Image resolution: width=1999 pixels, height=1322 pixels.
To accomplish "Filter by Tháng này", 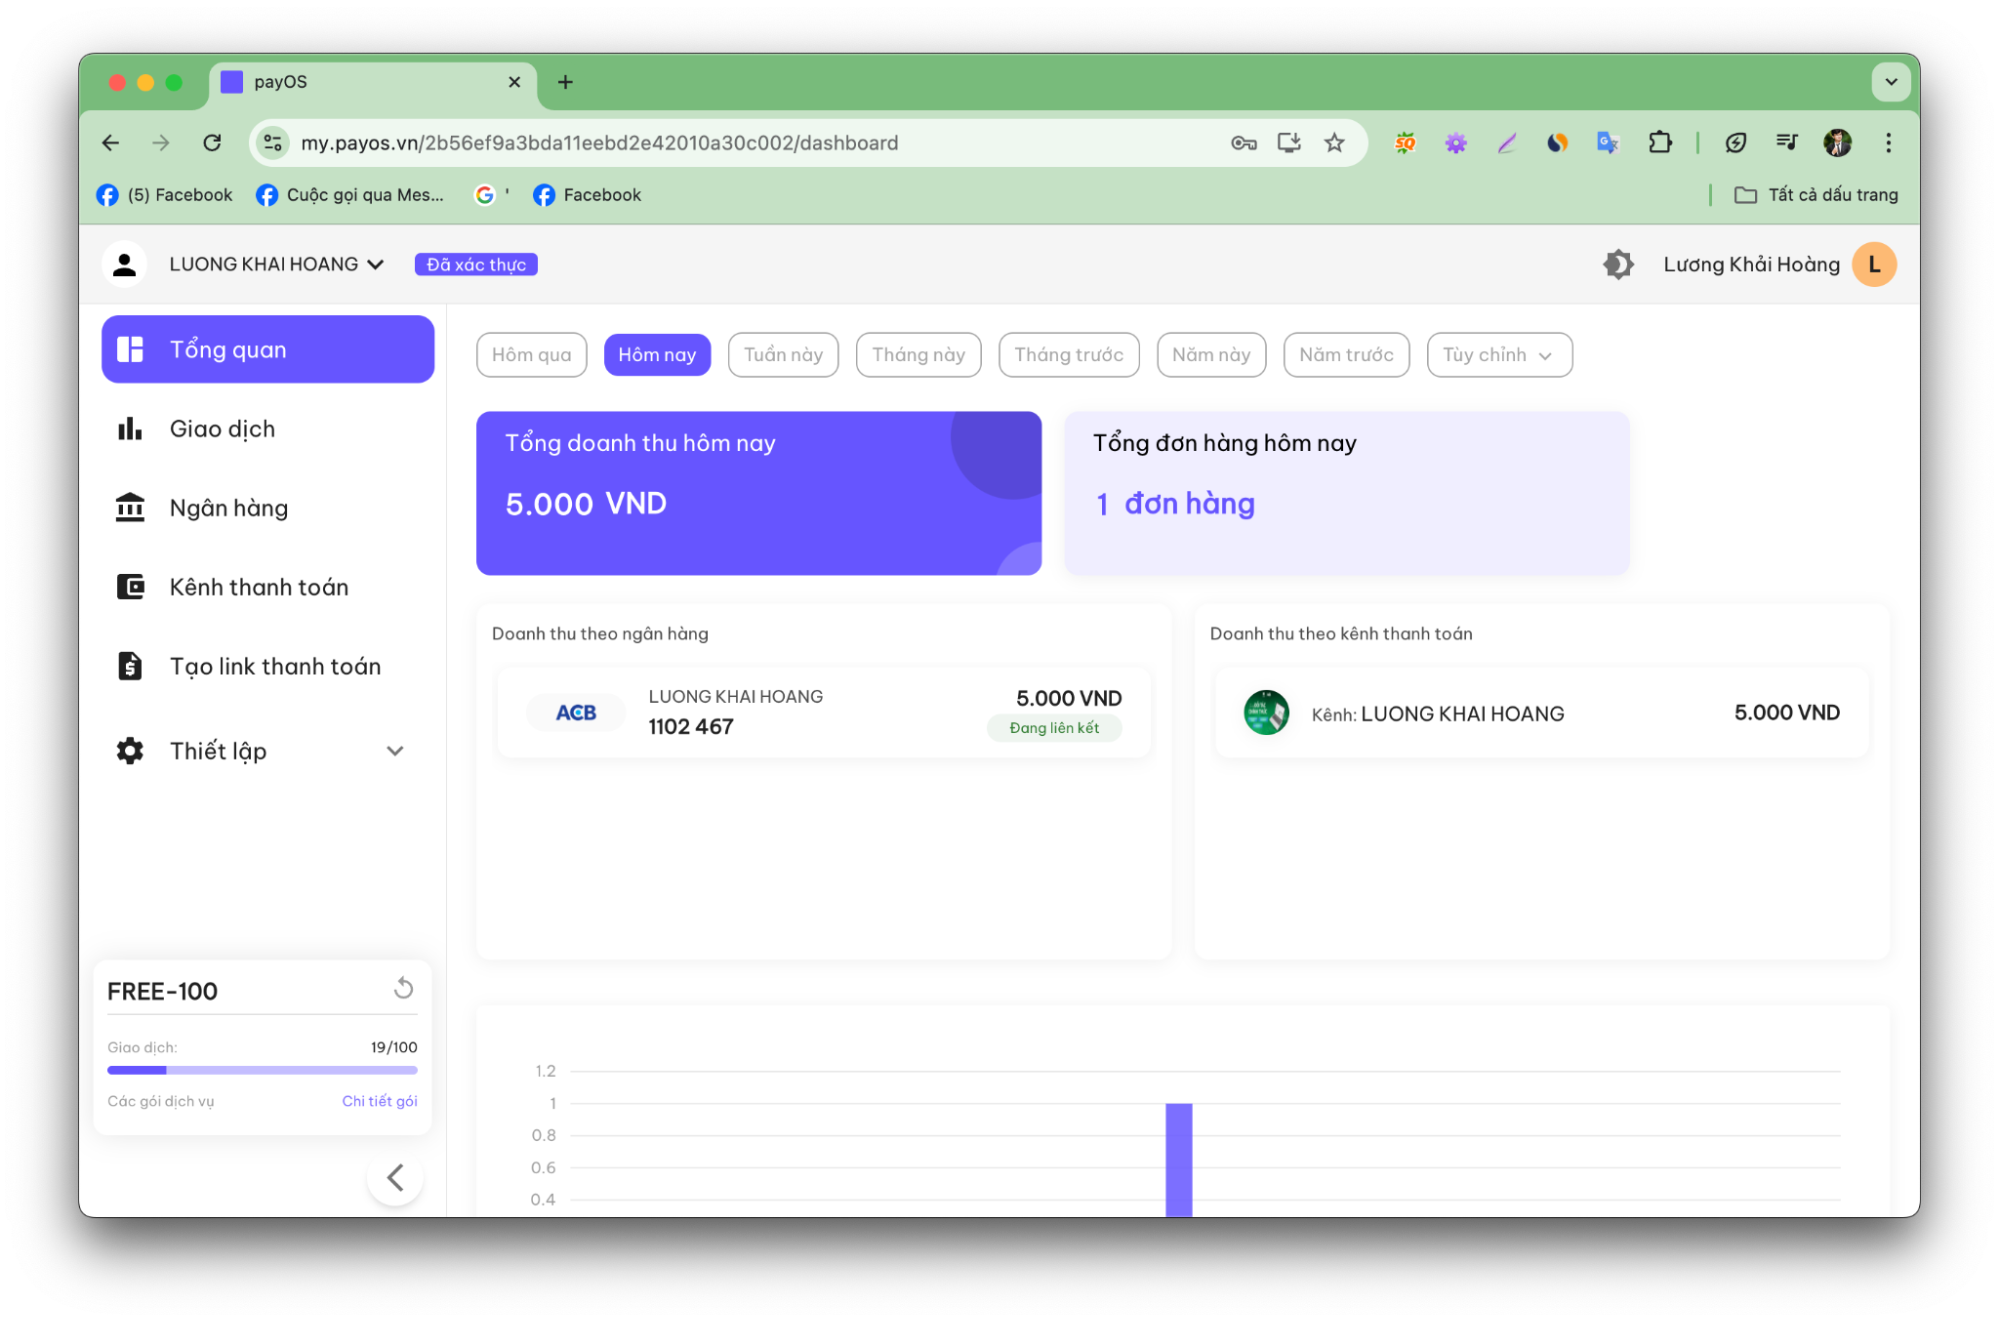I will [918, 355].
